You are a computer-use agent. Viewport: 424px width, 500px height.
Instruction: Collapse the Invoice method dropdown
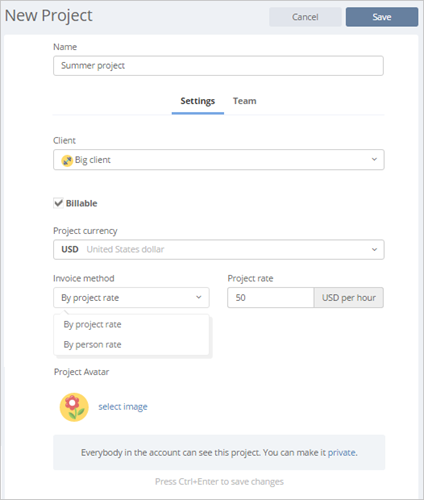[x=131, y=297]
